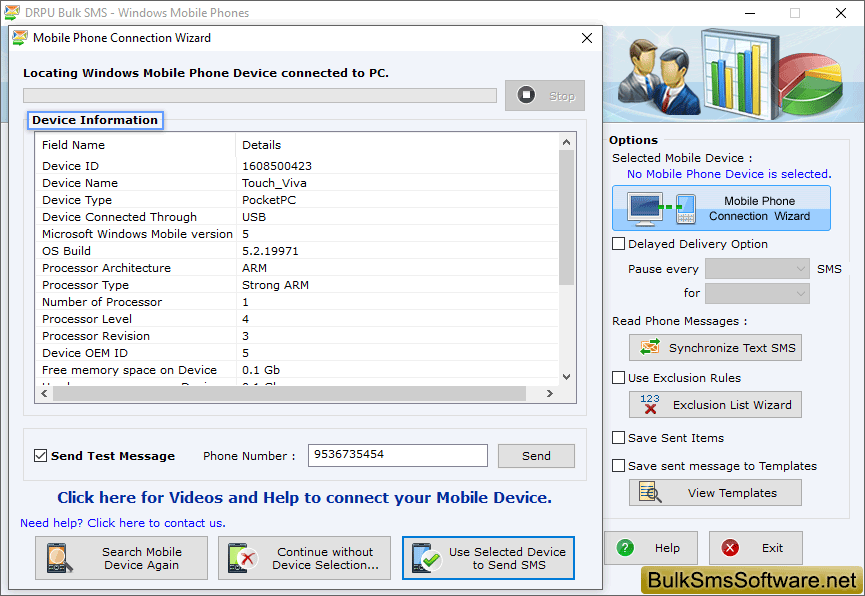The width and height of the screenshot is (865, 596).
Task: Click Use Selected Device to Send SMS
Action: click(x=488, y=558)
